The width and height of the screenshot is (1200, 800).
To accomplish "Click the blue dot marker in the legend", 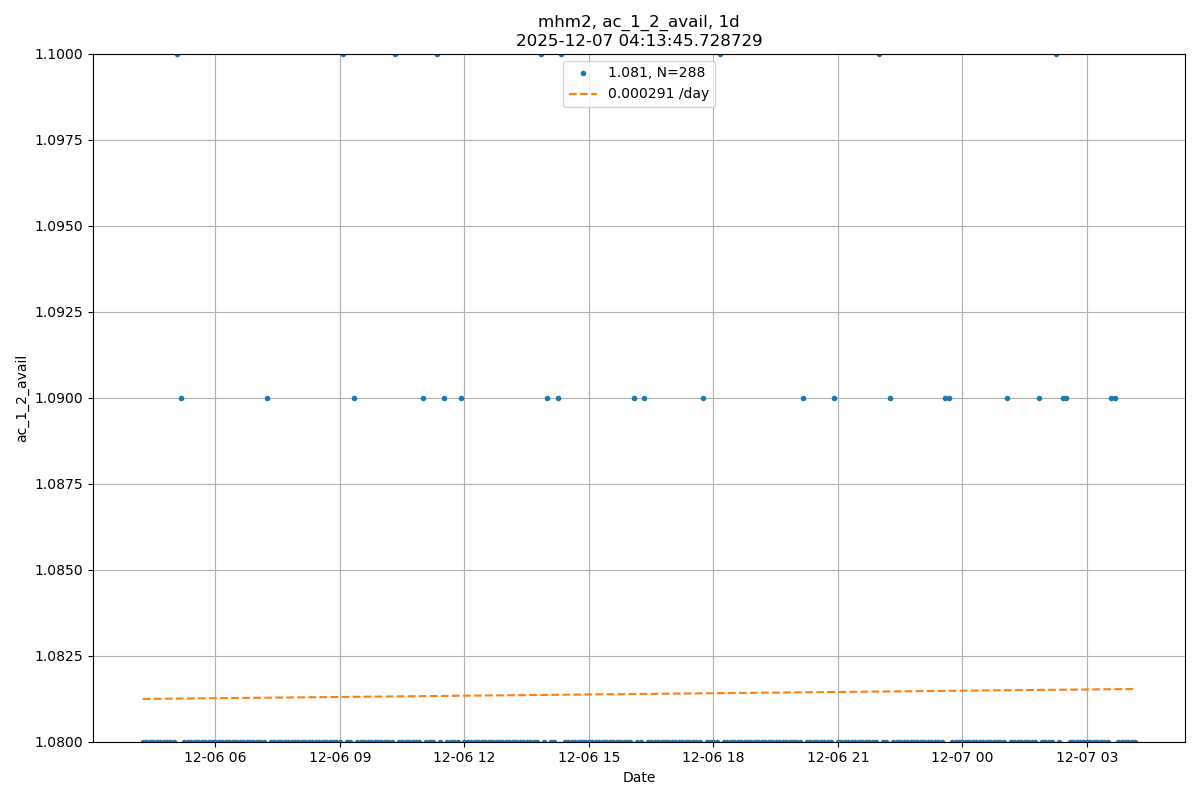I will (583, 73).
